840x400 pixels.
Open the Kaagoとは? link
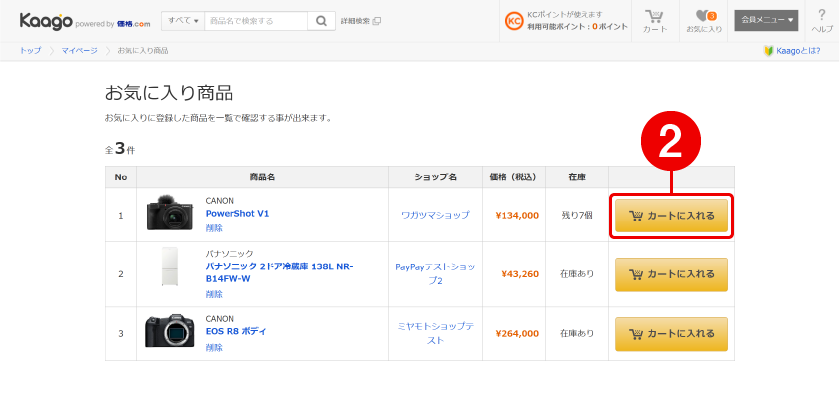[791, 51]
